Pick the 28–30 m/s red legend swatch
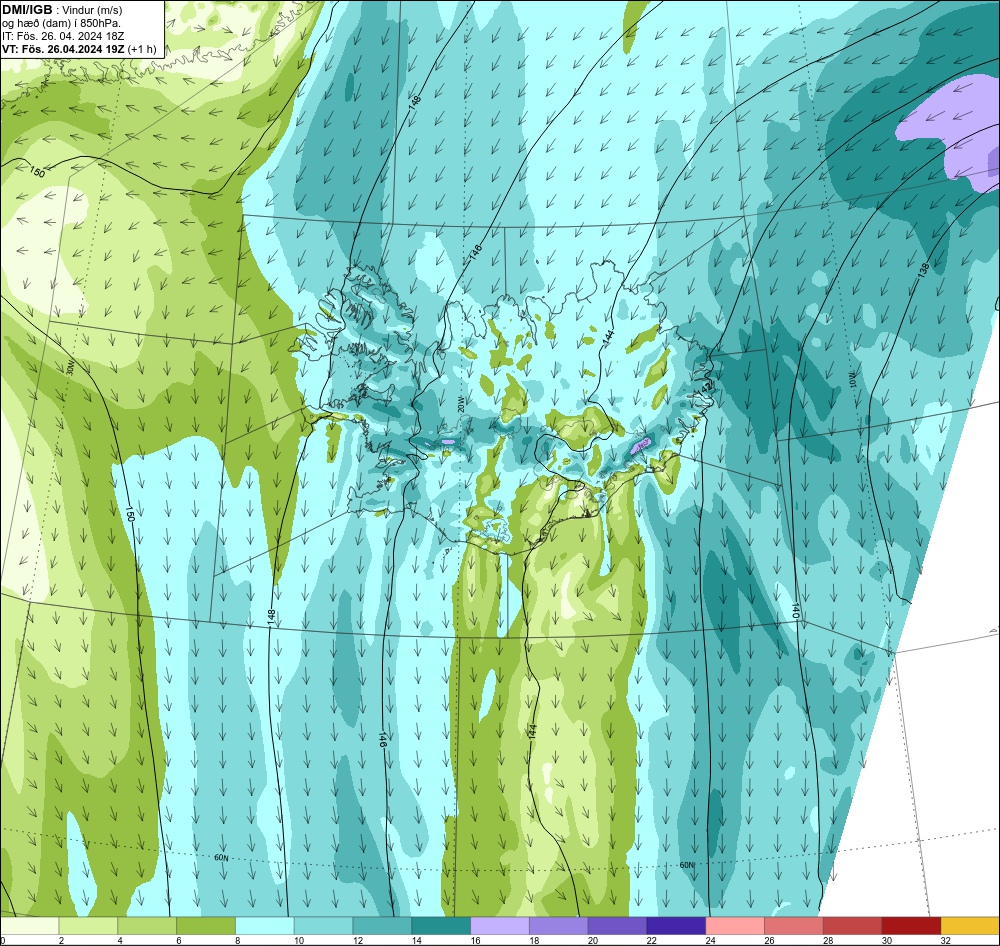The image size is (1000, 946). pyautogui.click(x=852, y=926)
